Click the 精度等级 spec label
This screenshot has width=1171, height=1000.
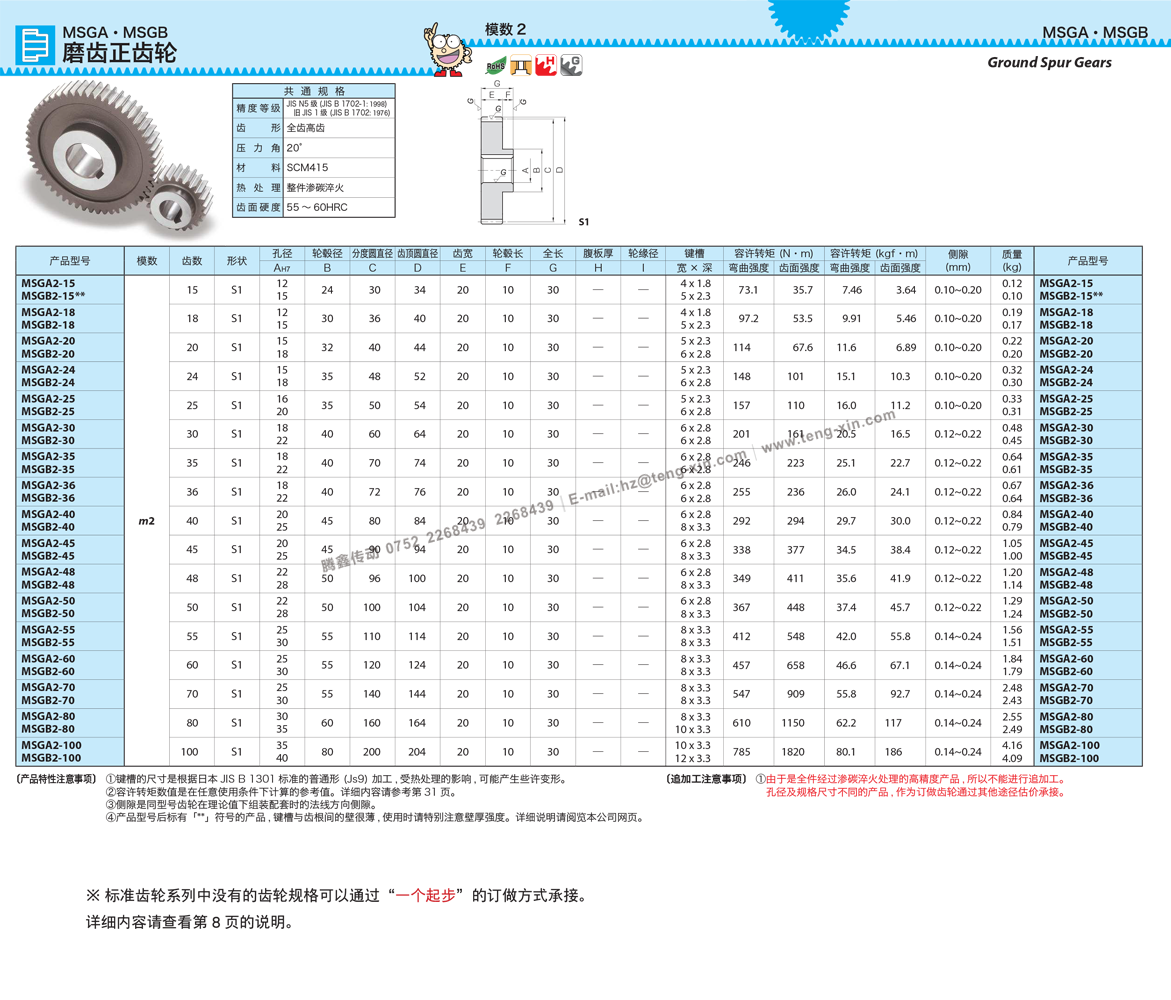click(x=258, y=108)
